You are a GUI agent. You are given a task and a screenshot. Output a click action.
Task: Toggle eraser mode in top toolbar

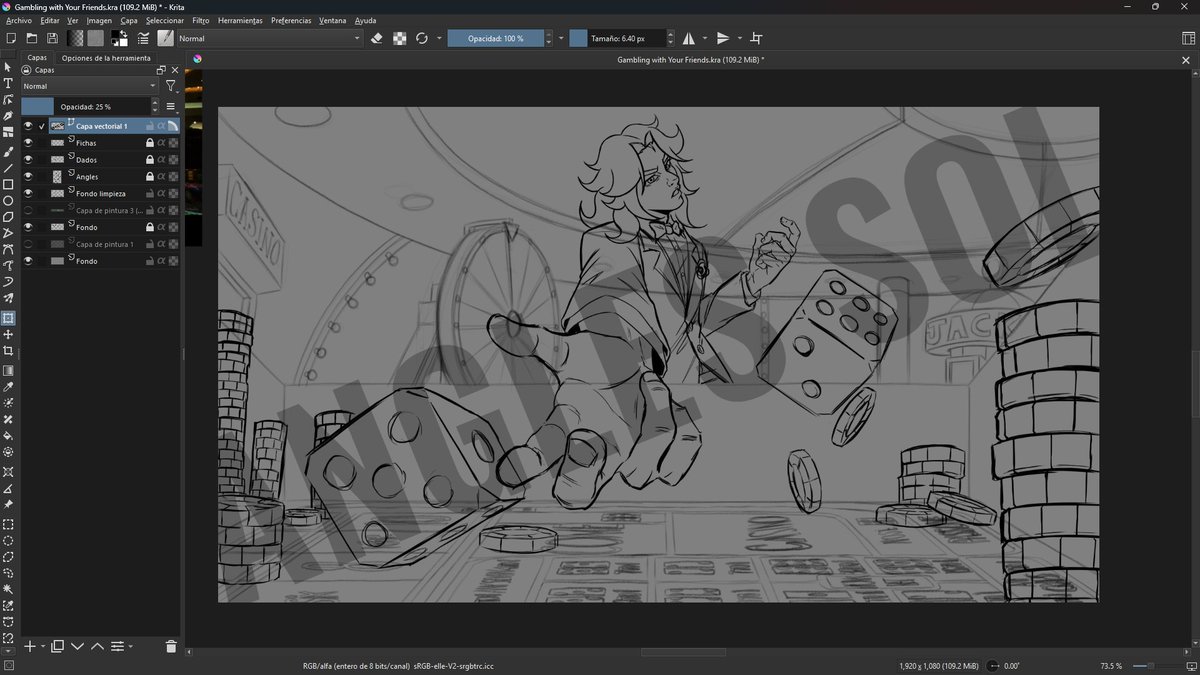point(377,38)
